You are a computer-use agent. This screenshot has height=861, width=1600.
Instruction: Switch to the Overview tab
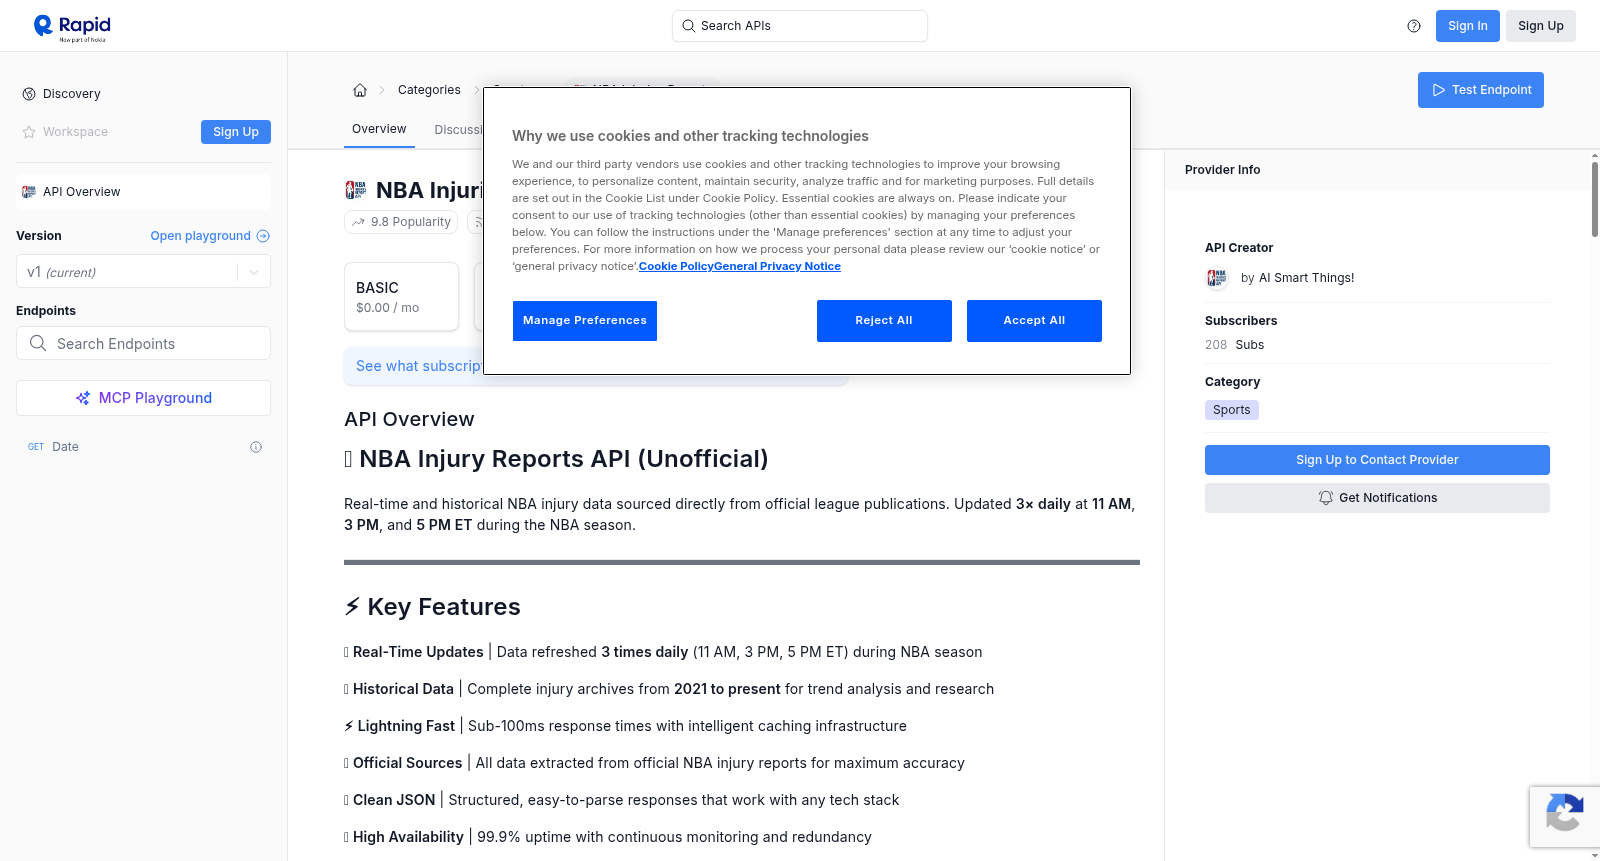click(x=379, y=129)
